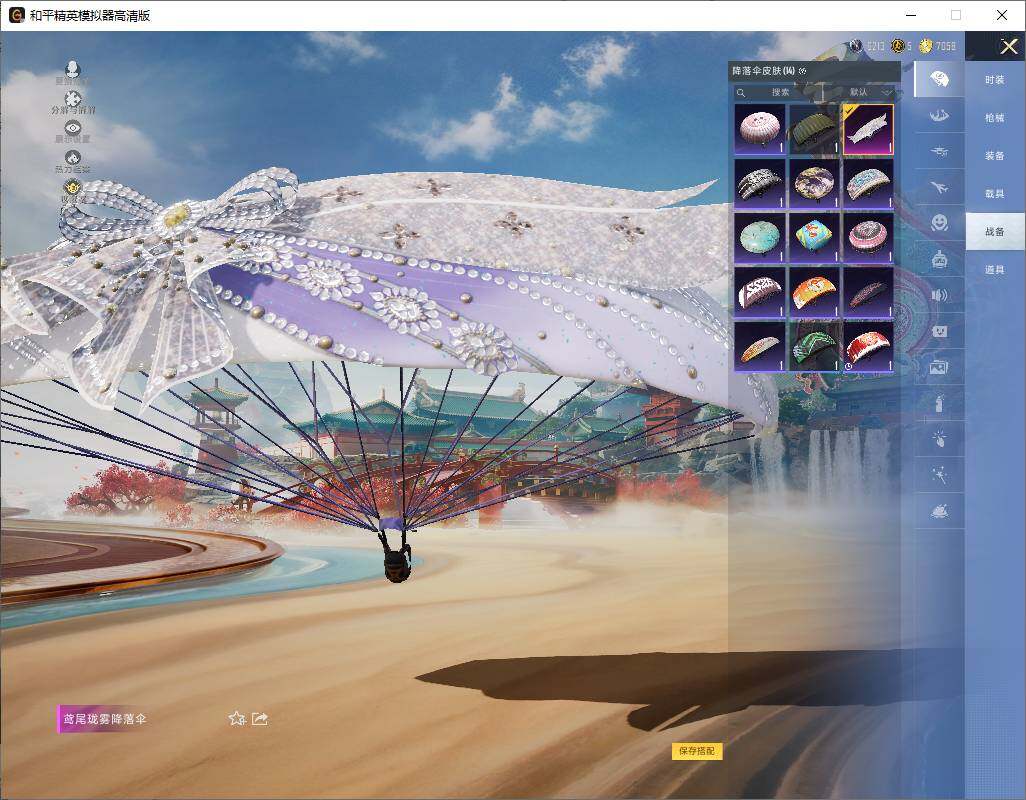The width and height of the screenshot is (1026, 800).
Task: Click the yellow 保存搭配 button
Action: 697,751
